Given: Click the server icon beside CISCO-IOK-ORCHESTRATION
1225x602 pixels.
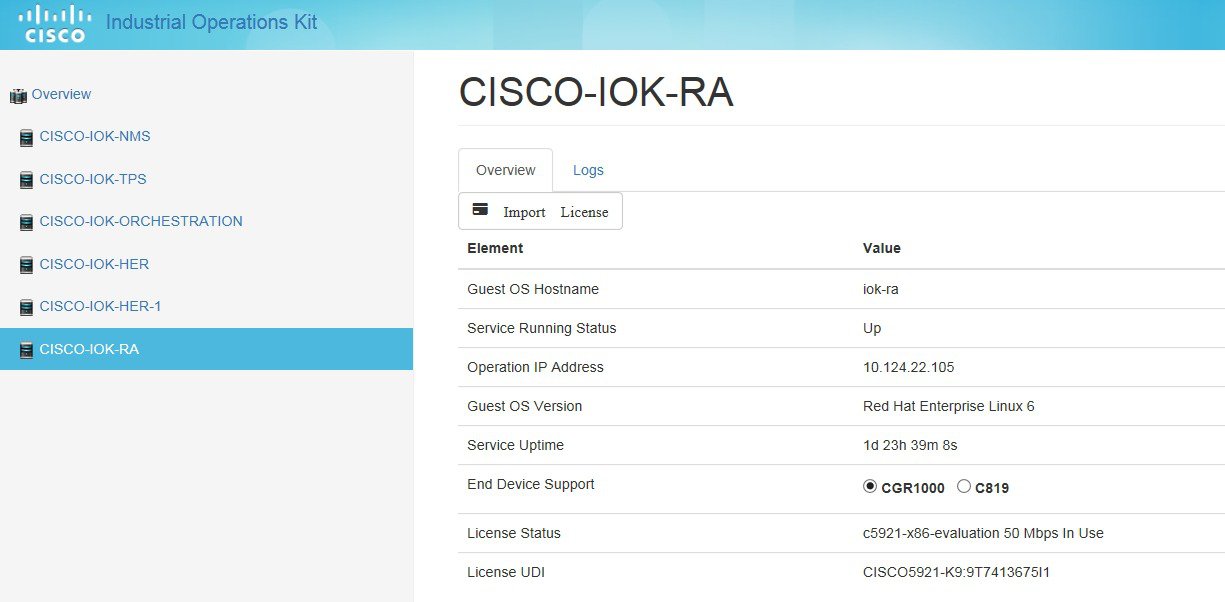Looking at the screenshot, I should click(x=26, y=223).
